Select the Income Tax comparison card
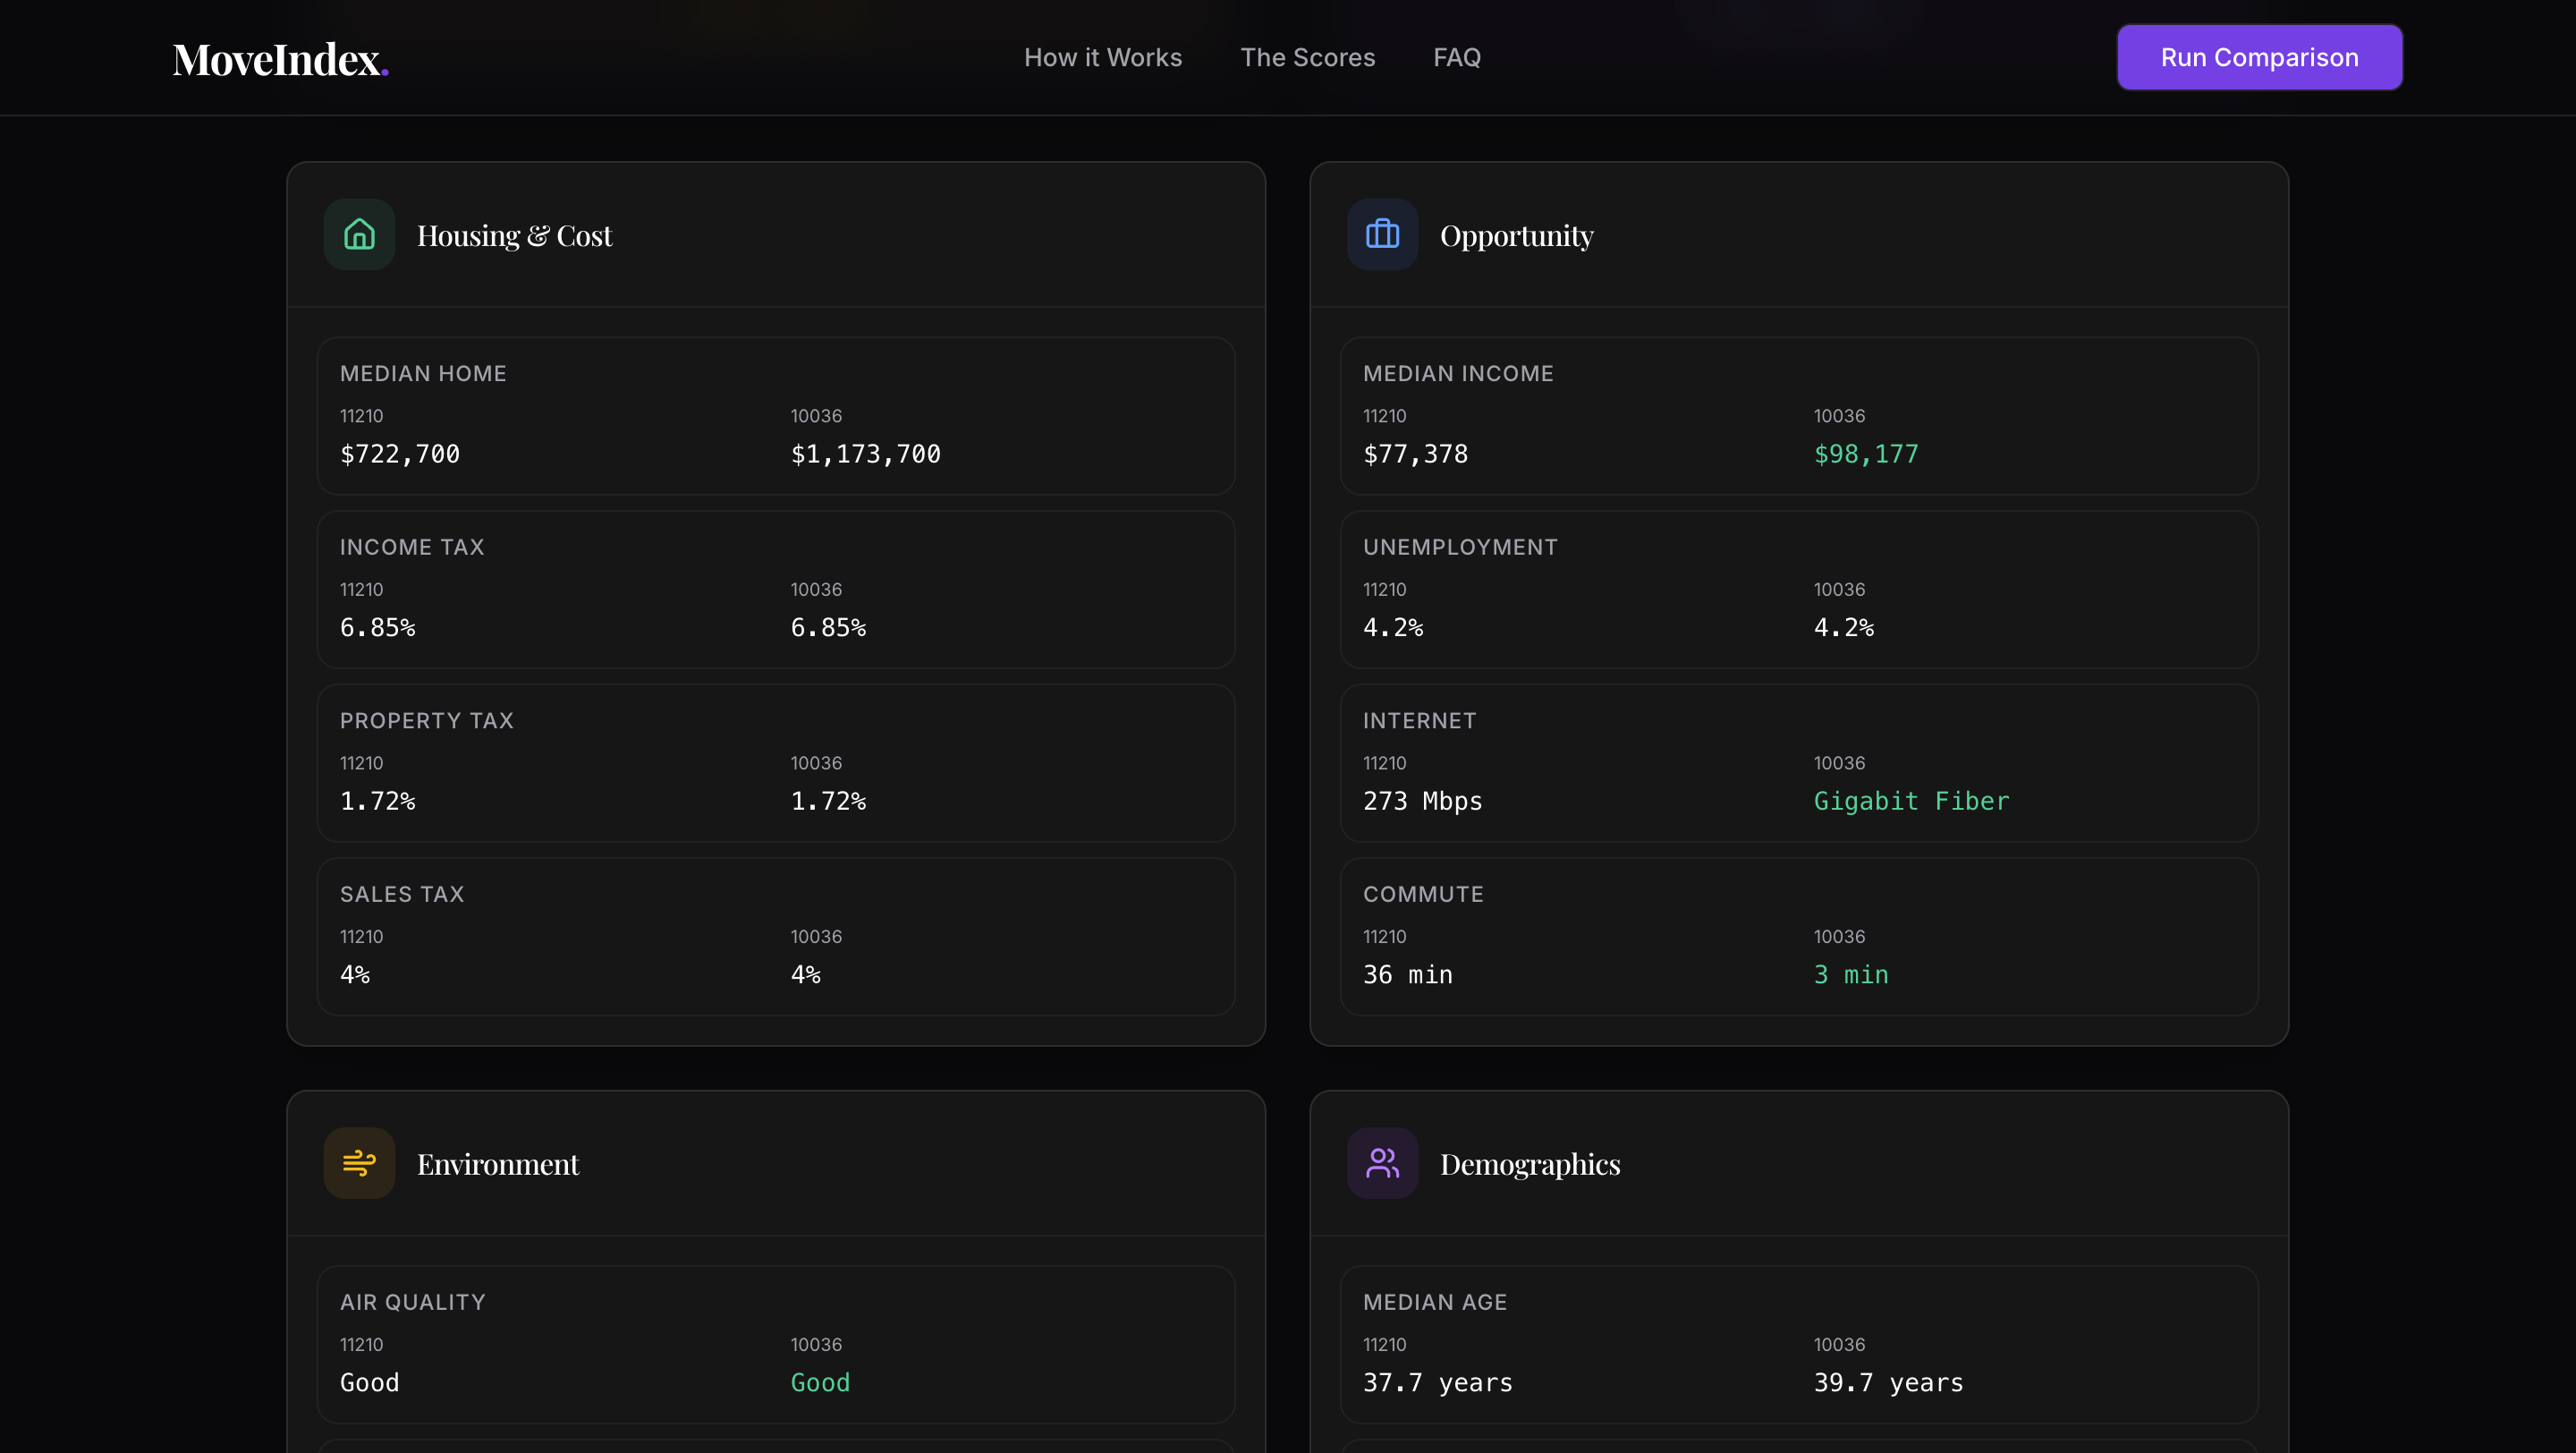Image resolution: width=2576 pixels, height=1453 pixels. [x=775, y=590]
